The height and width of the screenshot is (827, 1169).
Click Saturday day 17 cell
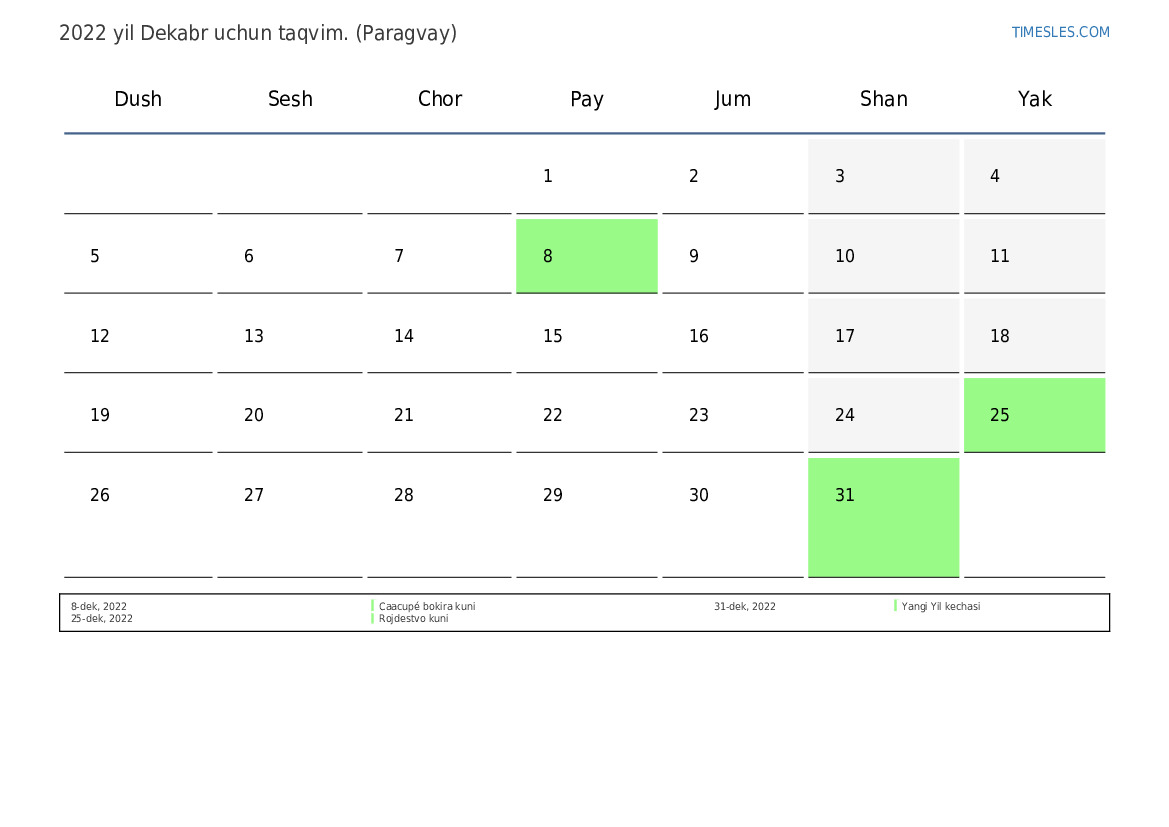(x=883, y=336)
